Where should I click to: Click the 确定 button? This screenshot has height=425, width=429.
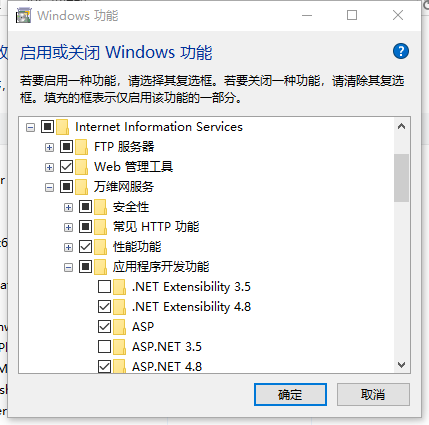tap(290, 395)
